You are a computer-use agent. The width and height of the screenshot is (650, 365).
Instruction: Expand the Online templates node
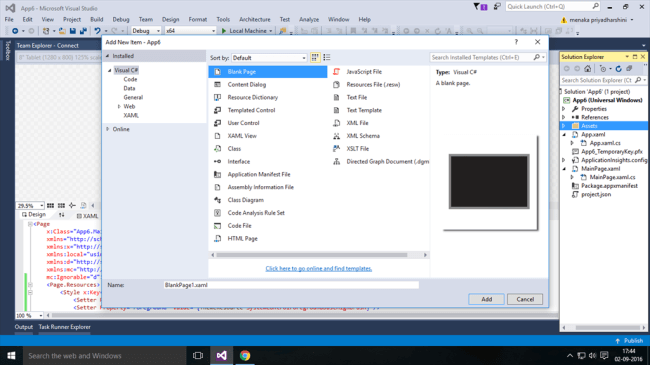pos(108,129)
